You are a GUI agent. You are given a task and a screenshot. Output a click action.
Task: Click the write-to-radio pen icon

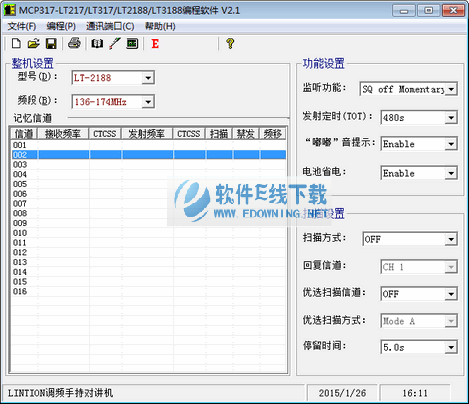point(115,44)
